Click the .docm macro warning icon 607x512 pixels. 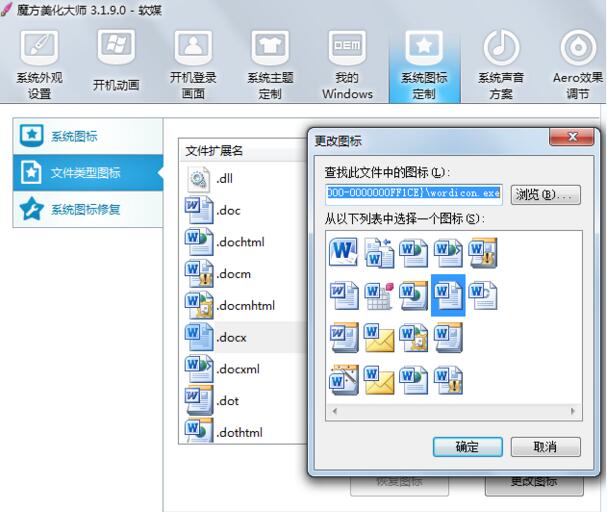[x=199, y=274]
